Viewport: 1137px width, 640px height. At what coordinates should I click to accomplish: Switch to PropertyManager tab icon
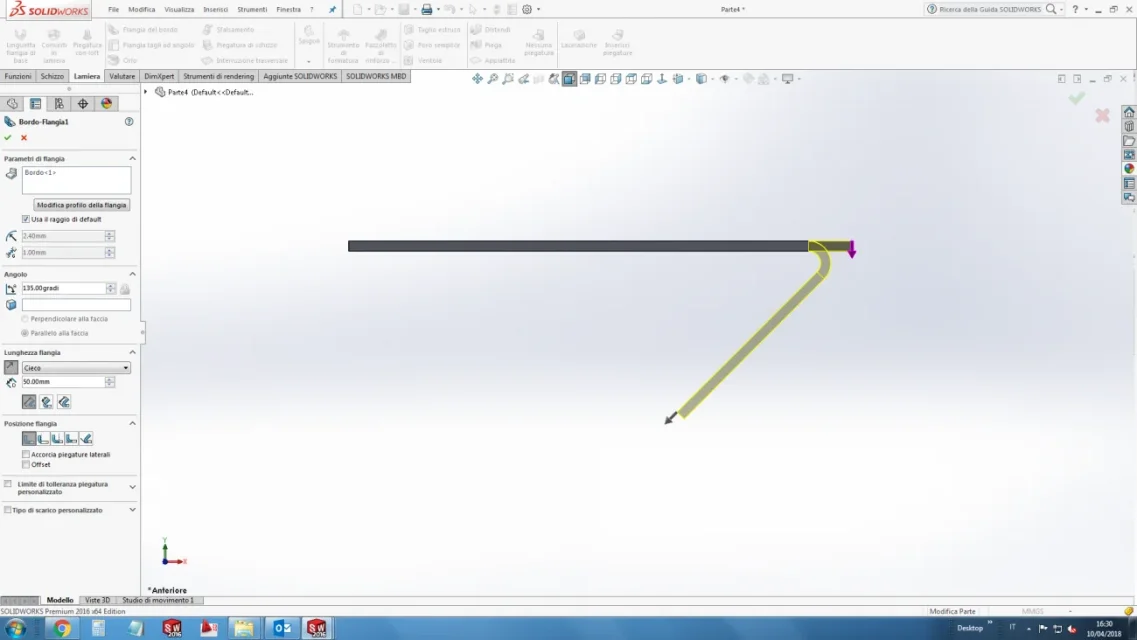[x=36, y=104]
